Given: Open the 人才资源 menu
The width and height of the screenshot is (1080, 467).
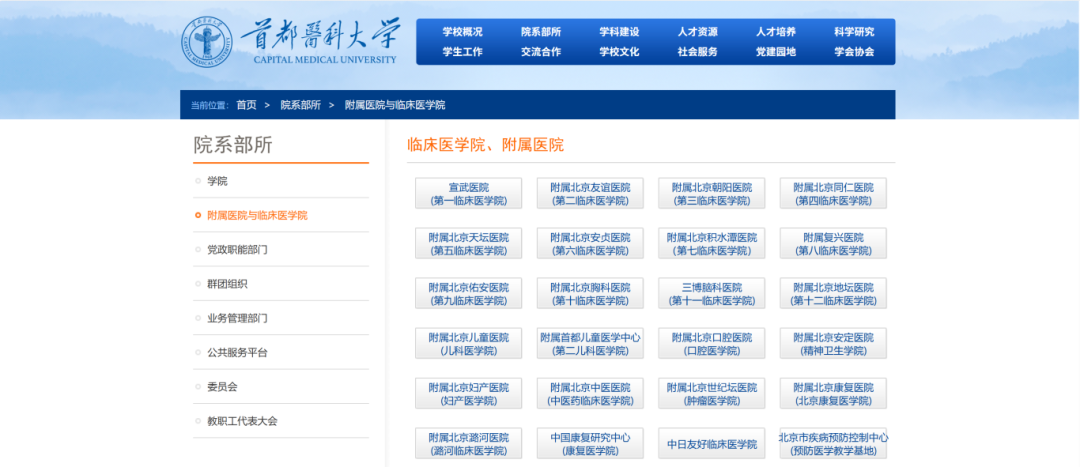Looking at the screenshot, I should pos(698,32).
